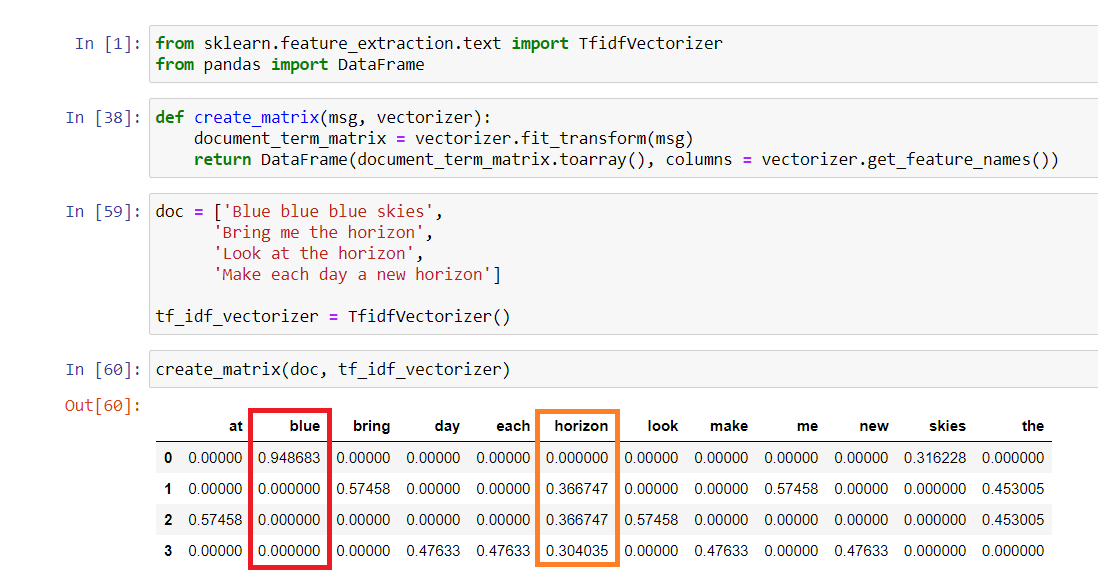Click the 'blue' column header
The width and height of the screenshot is (1098, 579).
click(x=304, y=426)
